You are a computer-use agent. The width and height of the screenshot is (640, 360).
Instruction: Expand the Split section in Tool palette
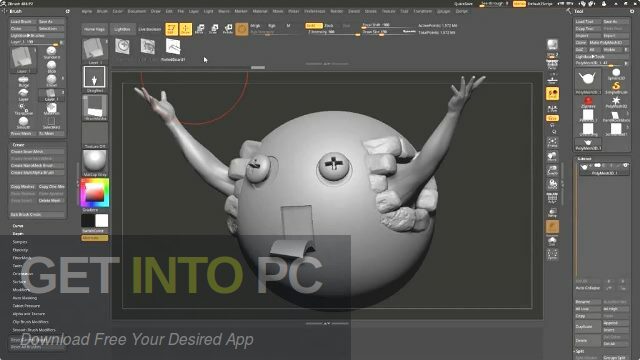[x=580, y=351]
